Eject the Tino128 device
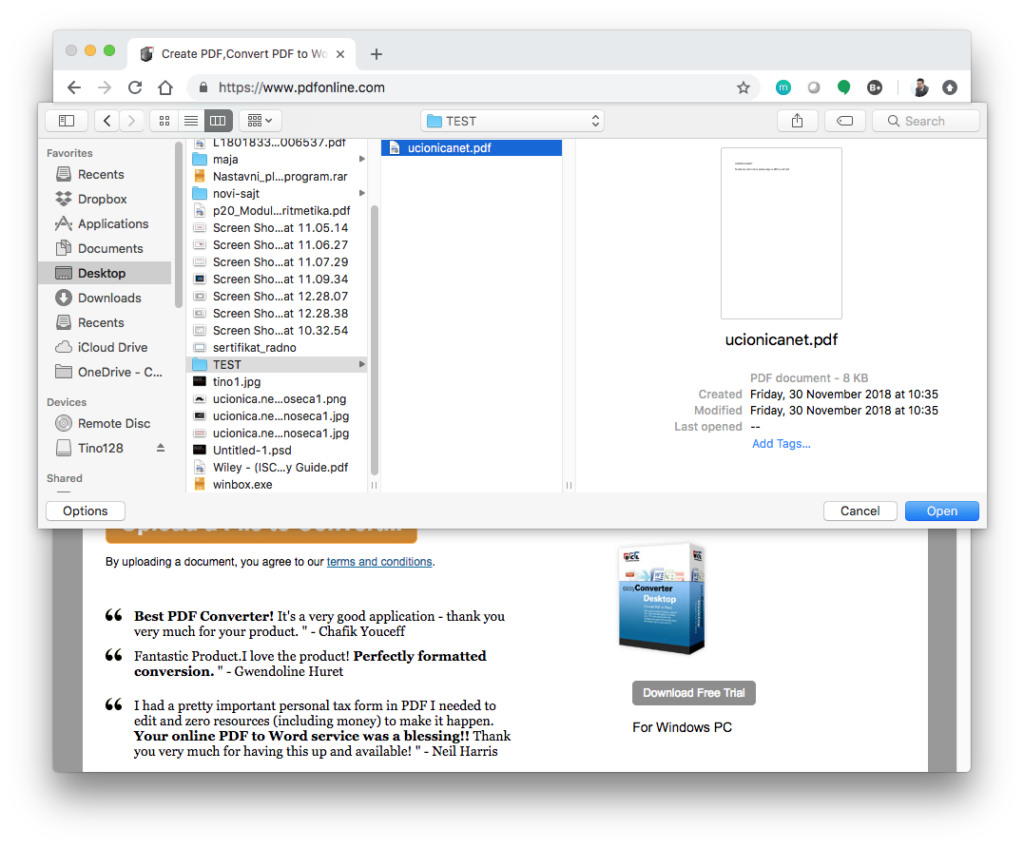The image size is (1024, 848). click(x=160, y=448)
